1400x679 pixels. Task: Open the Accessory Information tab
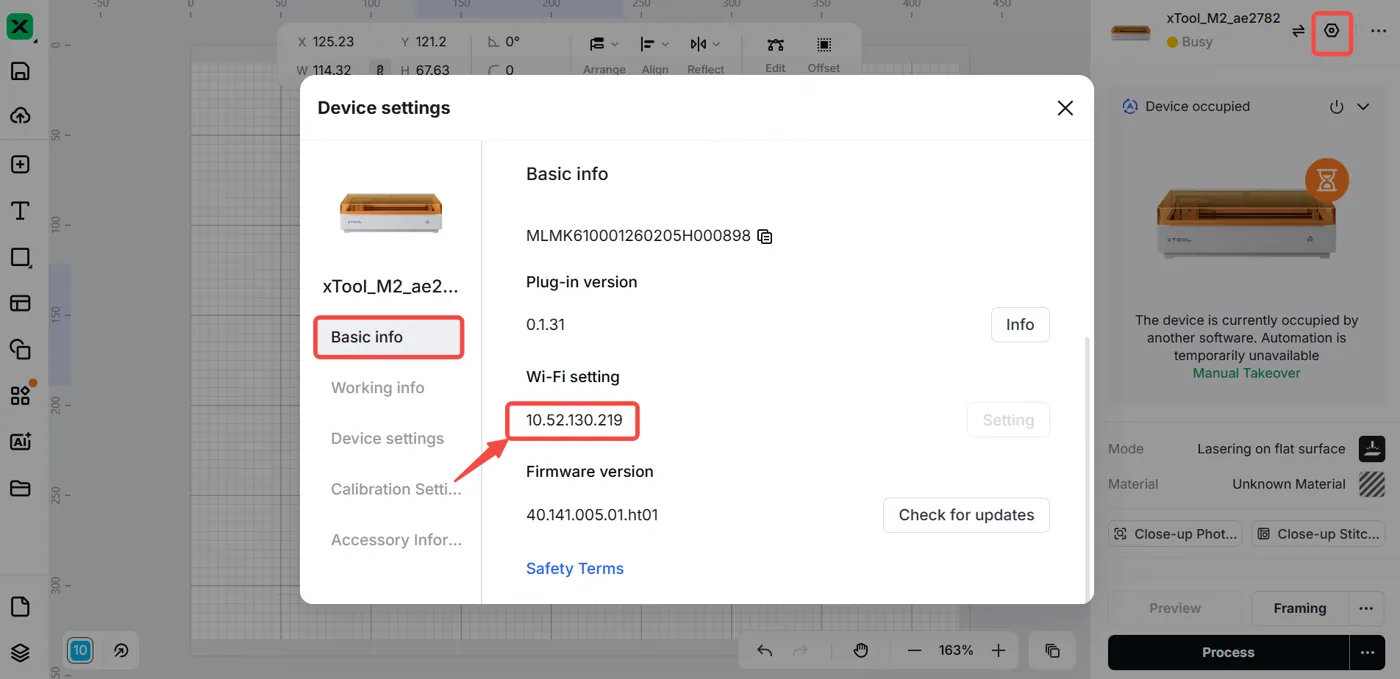coord(397,540)
